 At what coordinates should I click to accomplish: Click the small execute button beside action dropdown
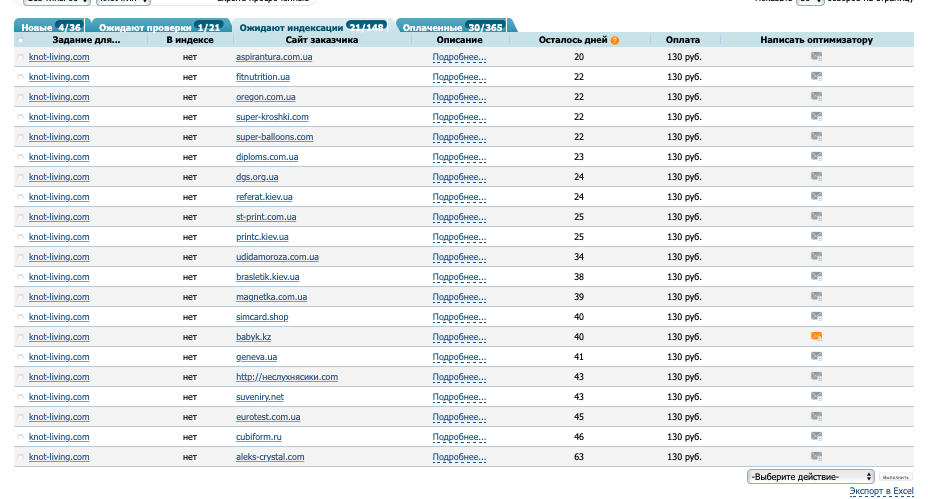(895, 477)
